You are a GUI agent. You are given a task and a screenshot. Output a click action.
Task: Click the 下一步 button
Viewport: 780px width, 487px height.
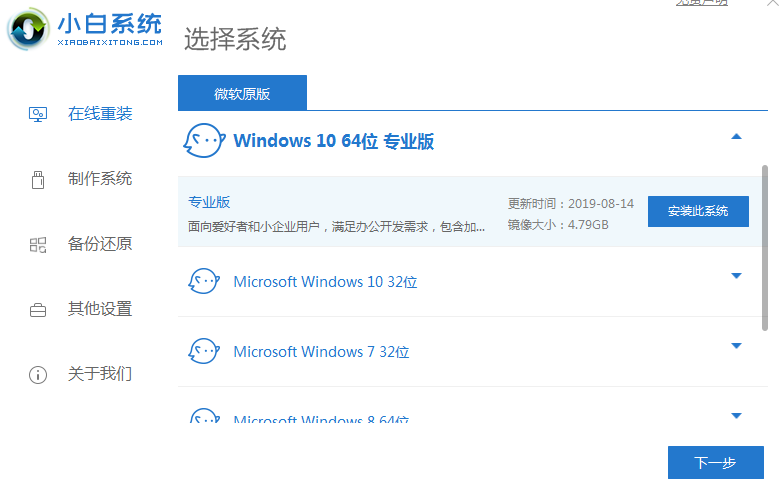click(x=715, y=462)
